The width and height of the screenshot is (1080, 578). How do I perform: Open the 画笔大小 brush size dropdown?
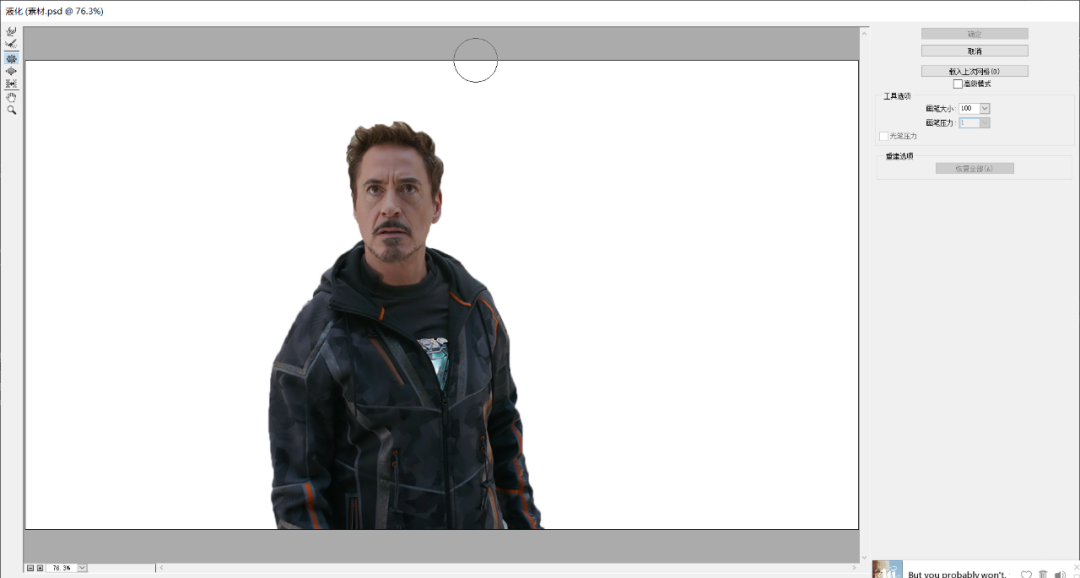[x=985, y=108]
